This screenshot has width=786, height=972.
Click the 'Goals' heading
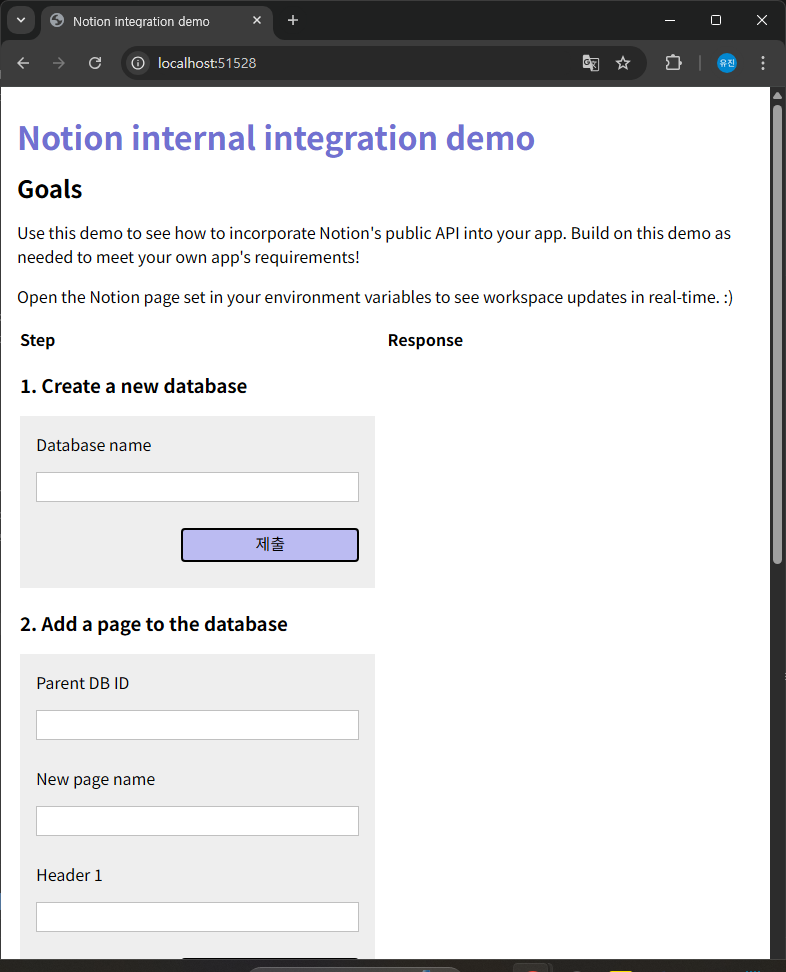[x=50, y=190]
